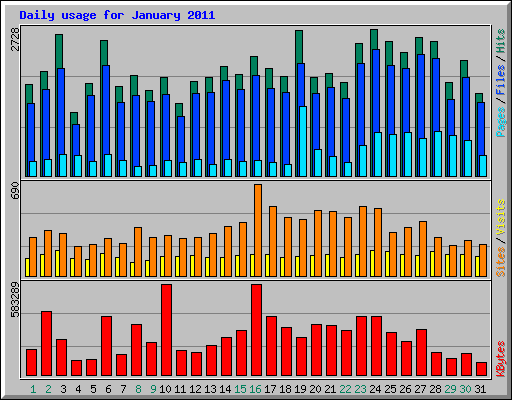The height and width of the screenshot is (400, 512).
Task: Click day 14 on the x-axis
Action: [x=225, y=389]
